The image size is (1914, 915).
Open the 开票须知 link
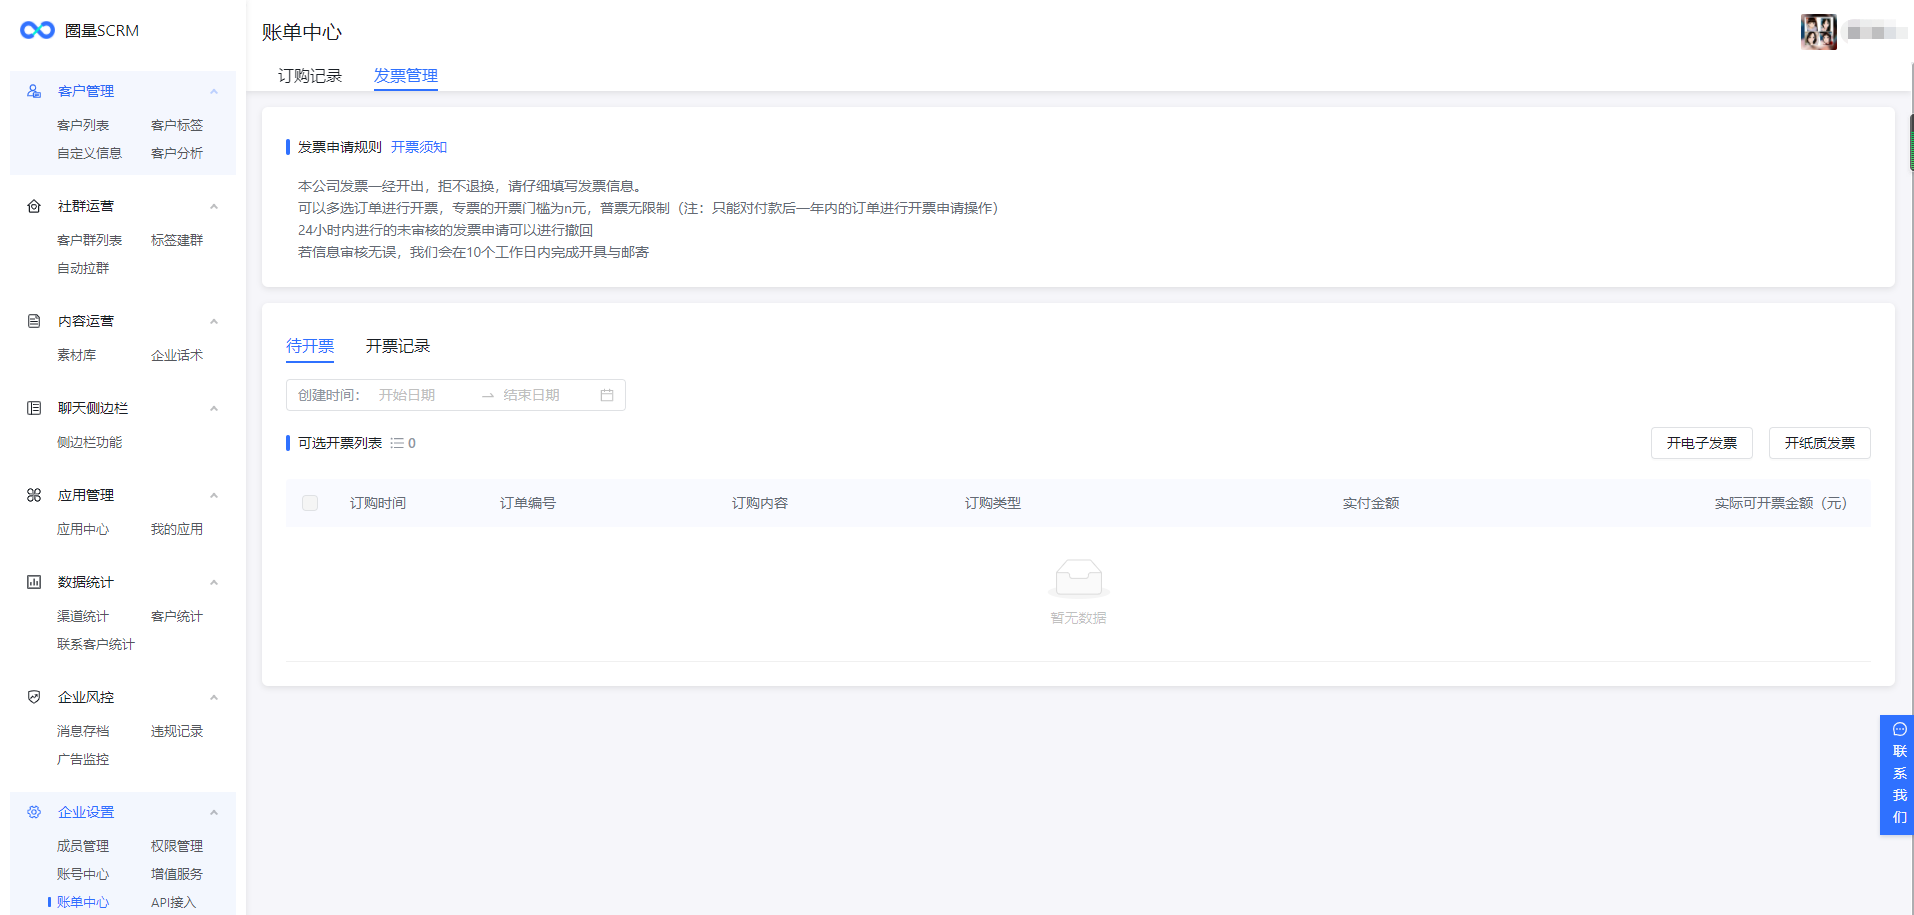[418, 147]
